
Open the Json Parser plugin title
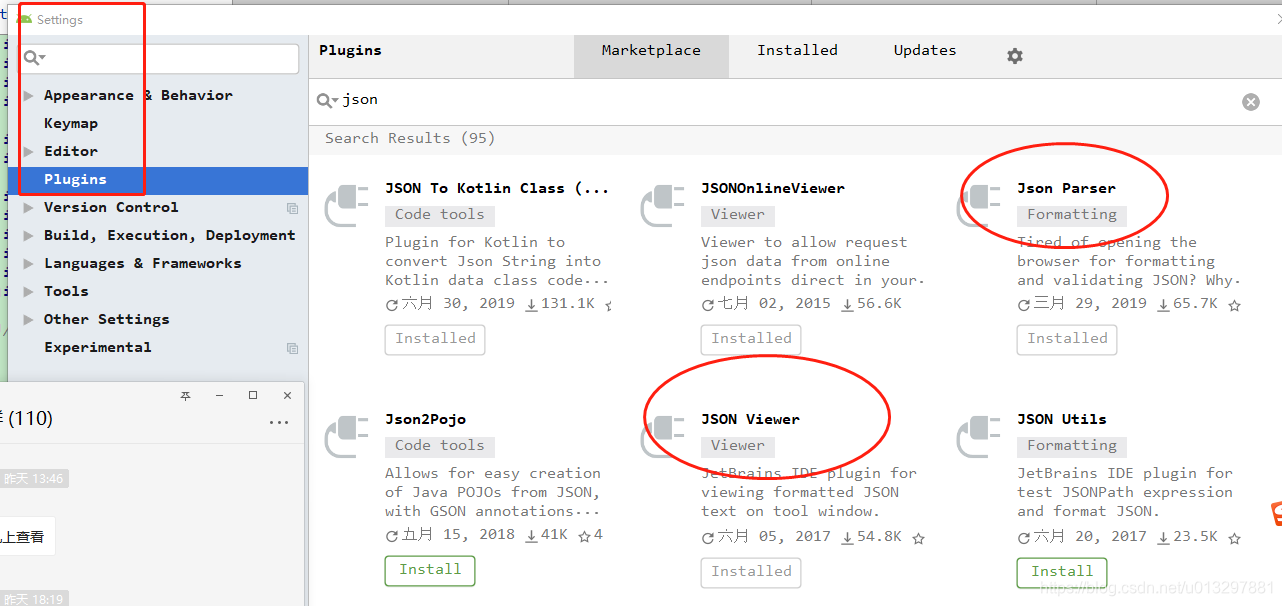[1066, 188]
